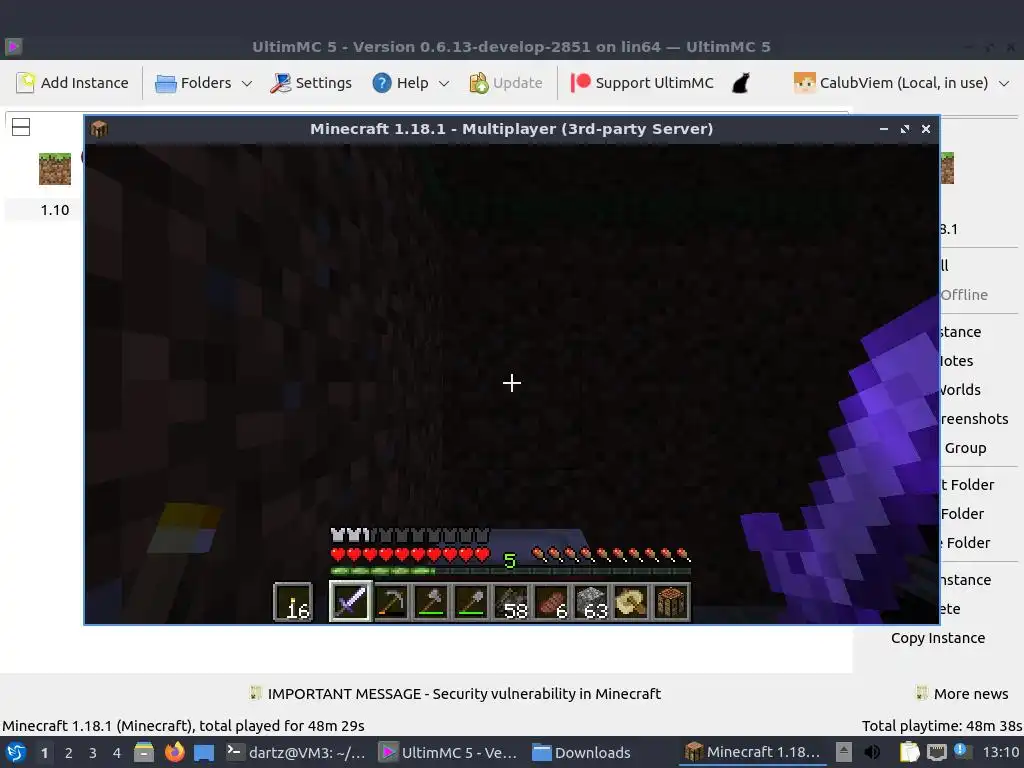Select the map hotbar slot
This screenshot has height=768, width=1024.
coord(632,601)
